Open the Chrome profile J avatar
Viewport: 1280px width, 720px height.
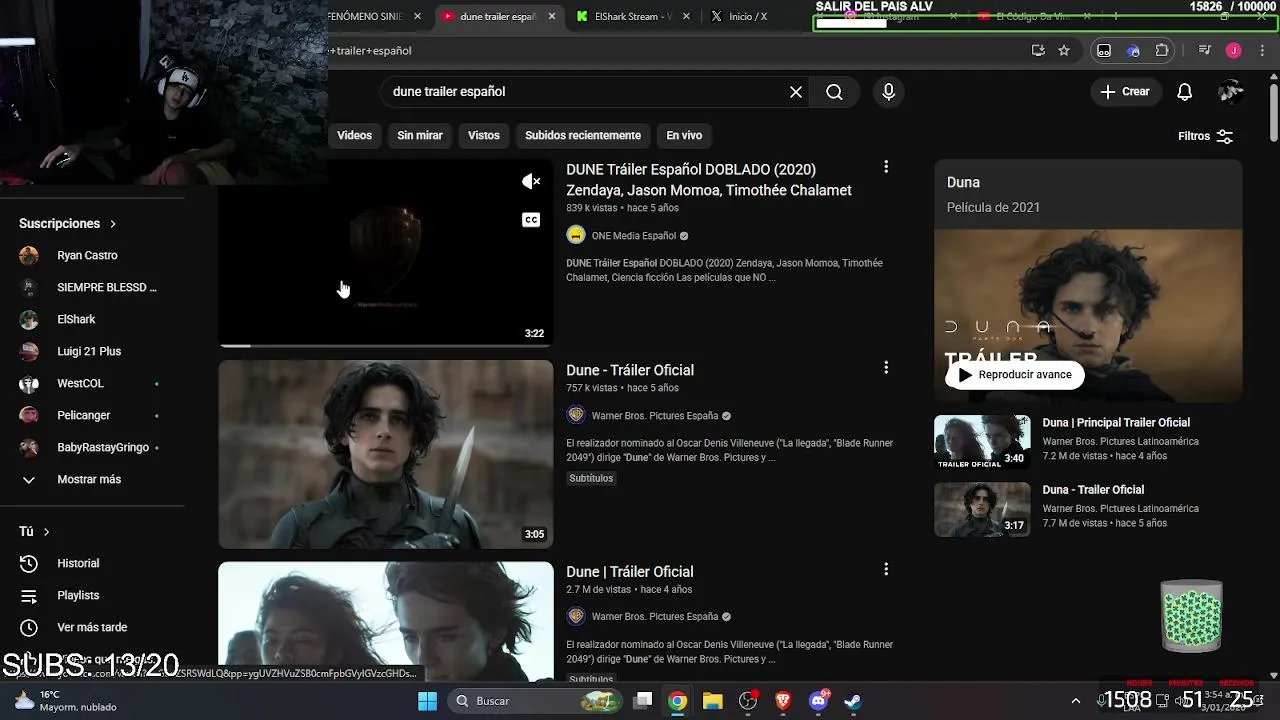[1233, 51]
